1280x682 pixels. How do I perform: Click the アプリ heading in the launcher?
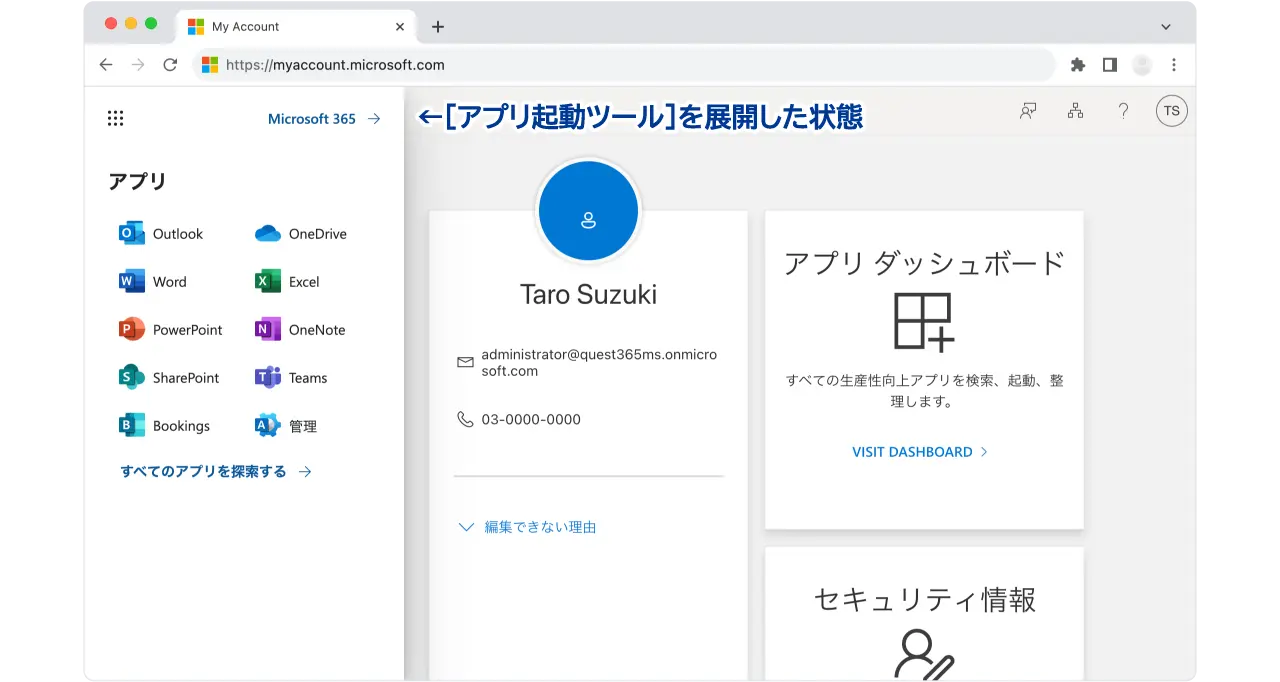(137, 181)
